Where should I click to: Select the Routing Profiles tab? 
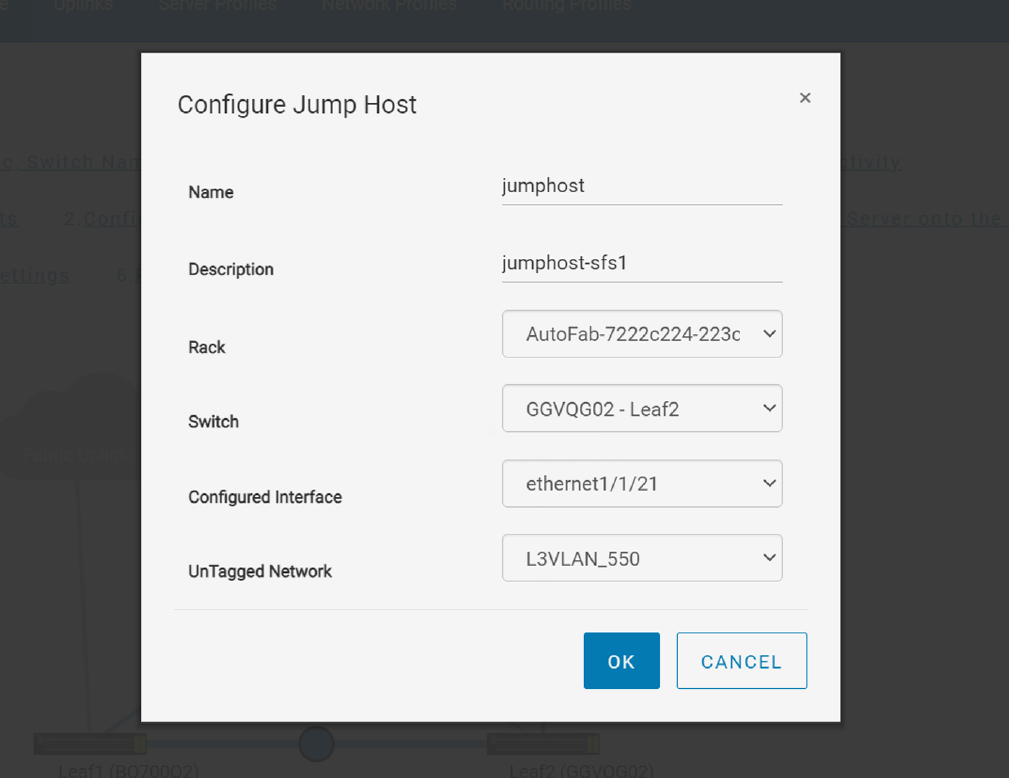click(566, 6)
